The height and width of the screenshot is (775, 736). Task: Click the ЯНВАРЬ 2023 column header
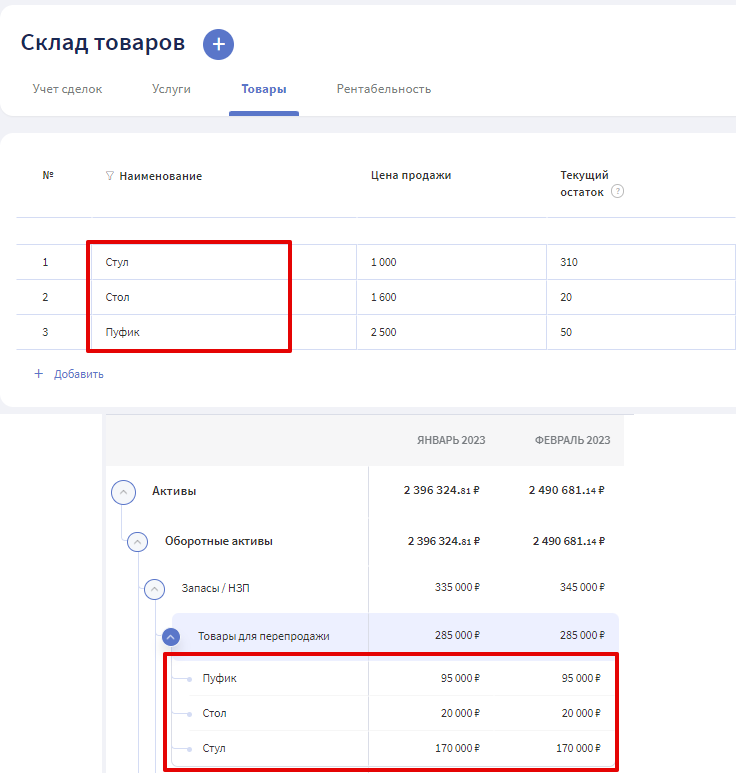[451, 440]
